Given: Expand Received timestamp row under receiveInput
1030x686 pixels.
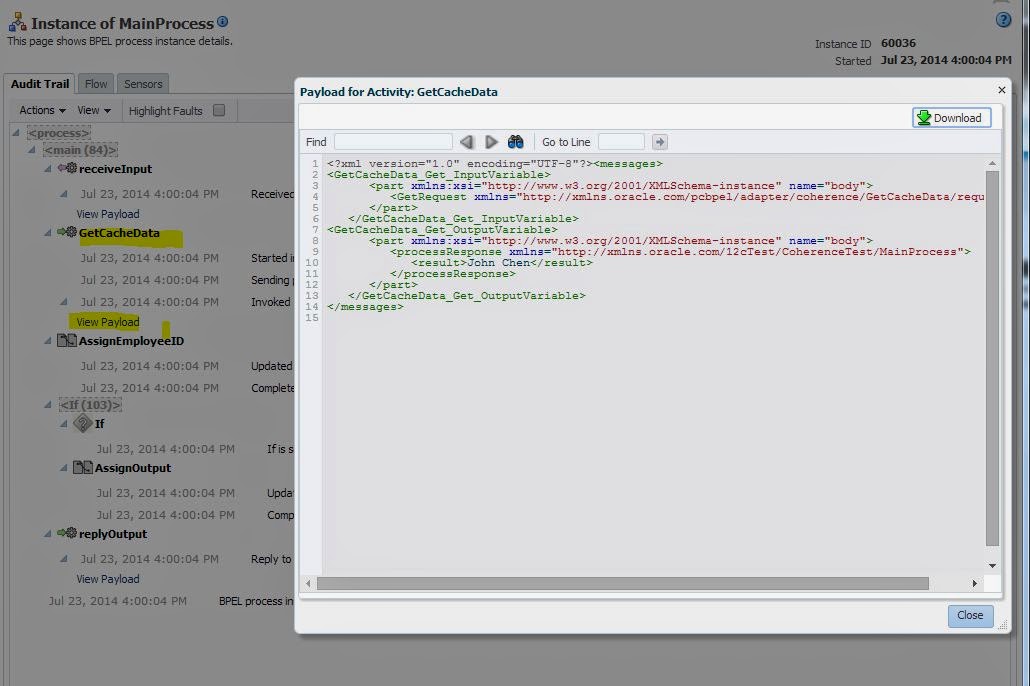Looking at the screenshot, I should [x=63, y=194].
